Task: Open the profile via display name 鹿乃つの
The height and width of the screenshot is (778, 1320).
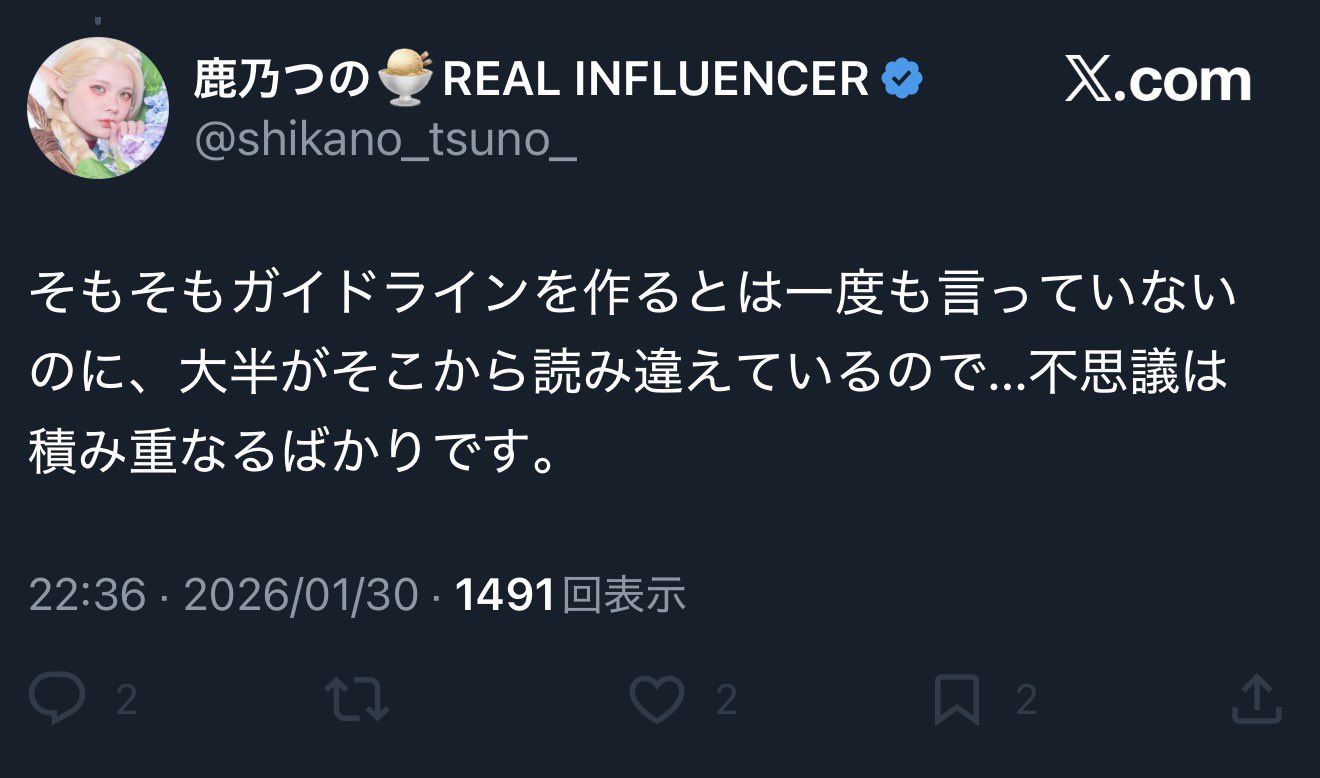Action: coord(282,79)
